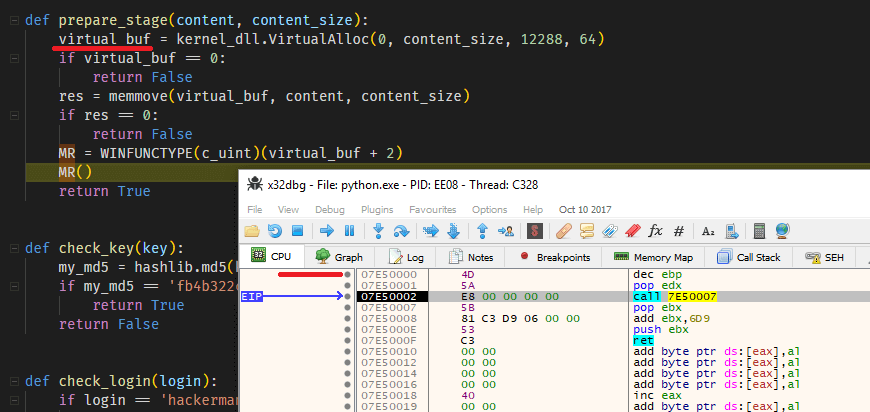Switch to the Memory Map tab
The height and width of the screenshot is (412, 870).
[653, 257]
